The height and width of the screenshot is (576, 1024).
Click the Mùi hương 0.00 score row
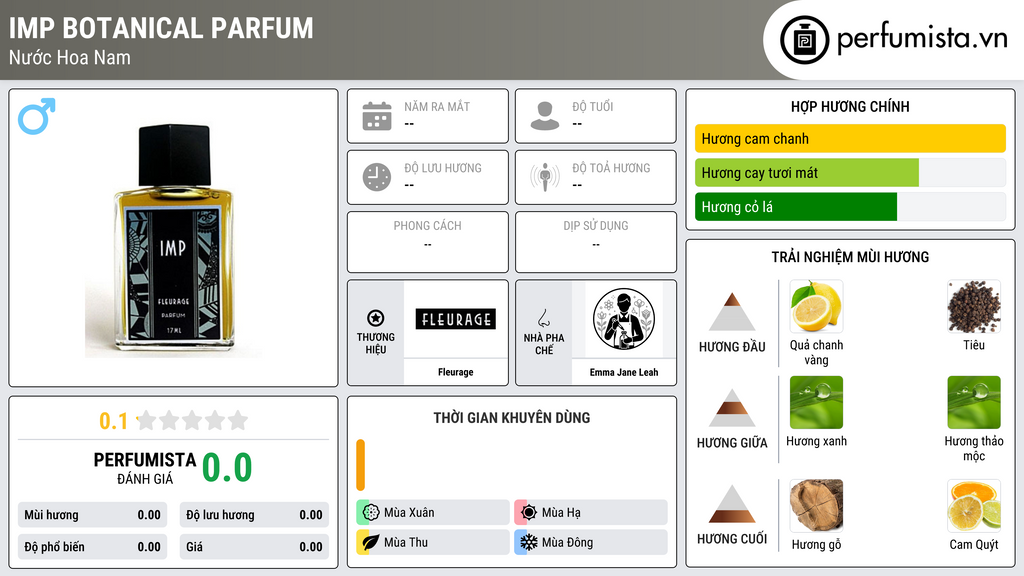[93, 515]
